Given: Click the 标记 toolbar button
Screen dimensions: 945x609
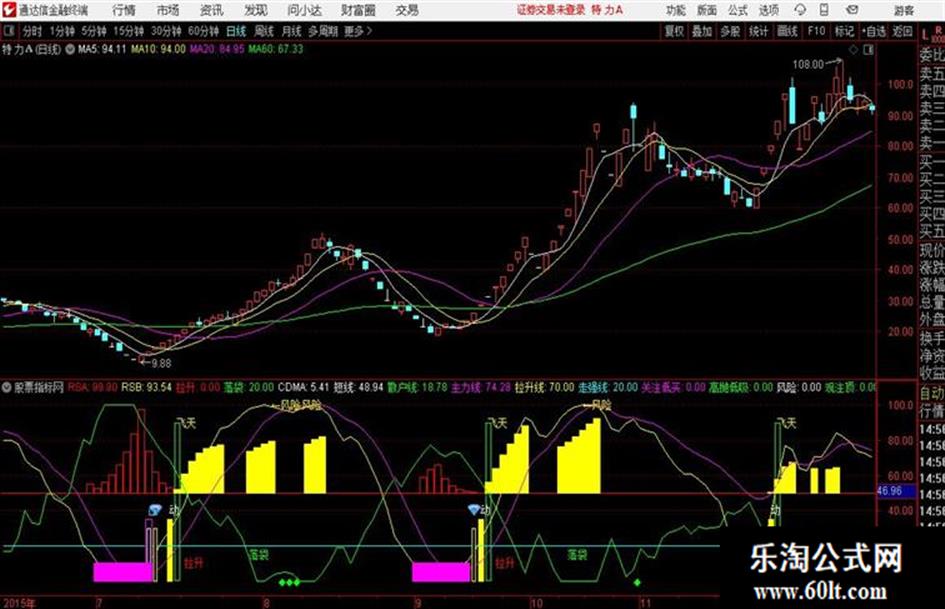Looking at the screenshot, I should [844, 31].
